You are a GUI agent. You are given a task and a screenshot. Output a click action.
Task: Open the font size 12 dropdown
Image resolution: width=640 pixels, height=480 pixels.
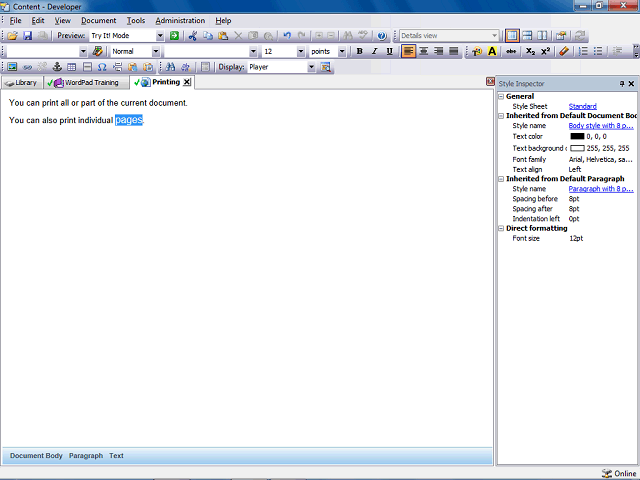pyautogui.click(x=301, y=51)
